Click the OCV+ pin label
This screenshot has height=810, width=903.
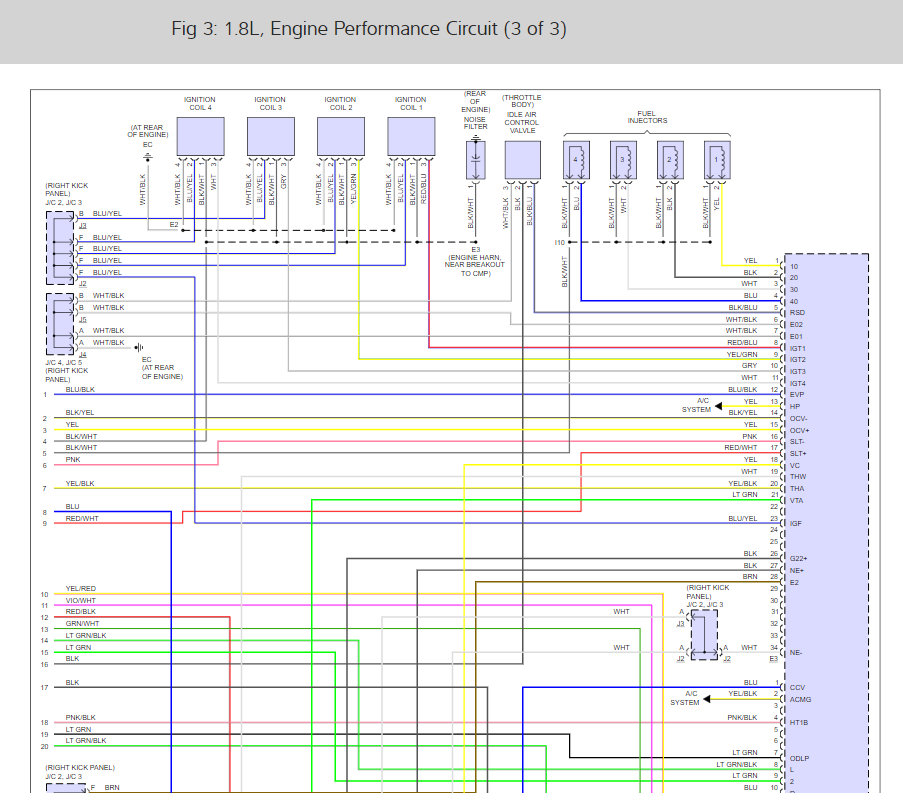click(799, 431)
